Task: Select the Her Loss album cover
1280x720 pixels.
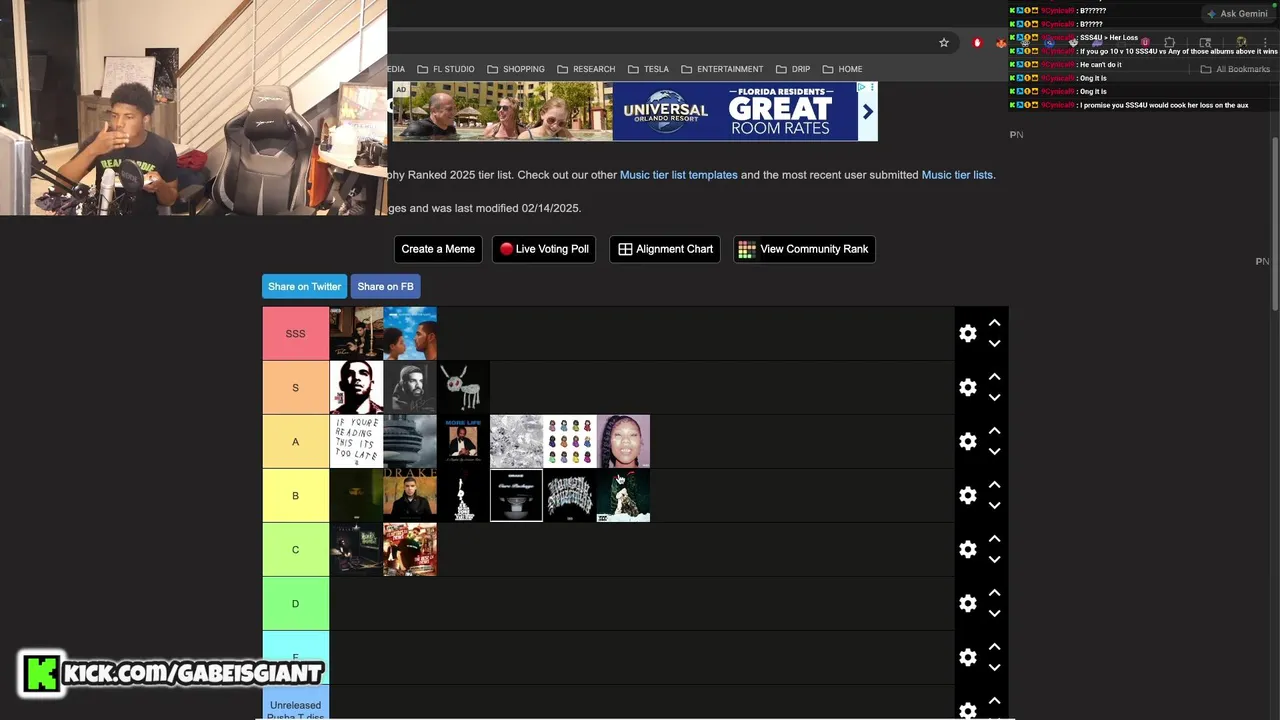Action: click(623, 441)
